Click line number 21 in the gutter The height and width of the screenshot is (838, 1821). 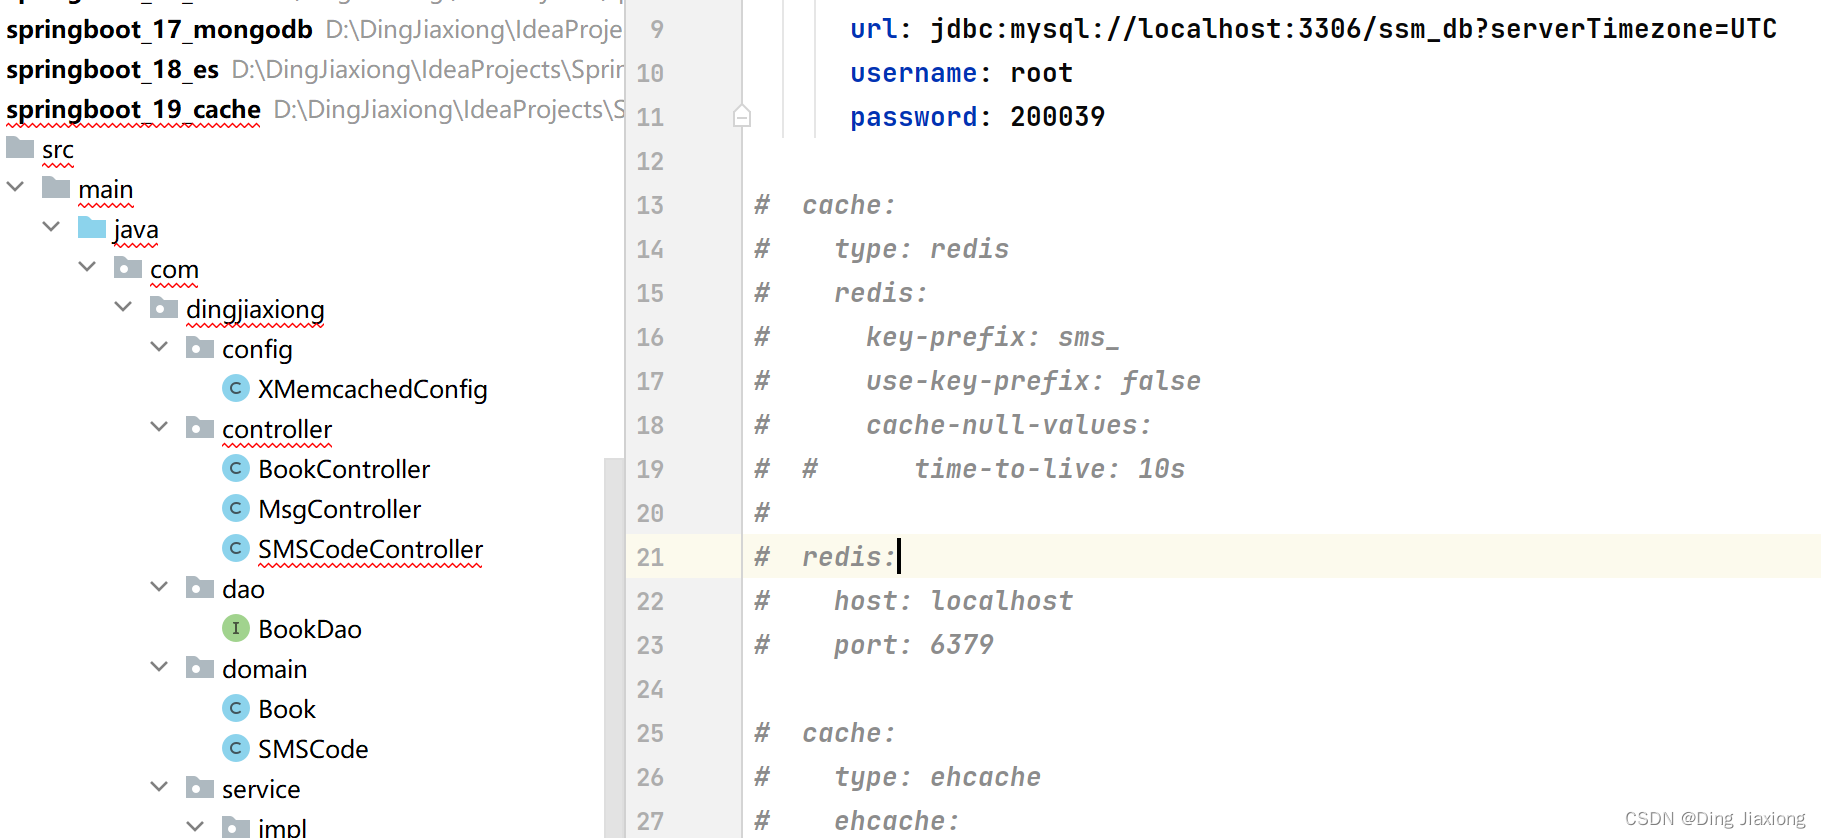click(650, 557)
